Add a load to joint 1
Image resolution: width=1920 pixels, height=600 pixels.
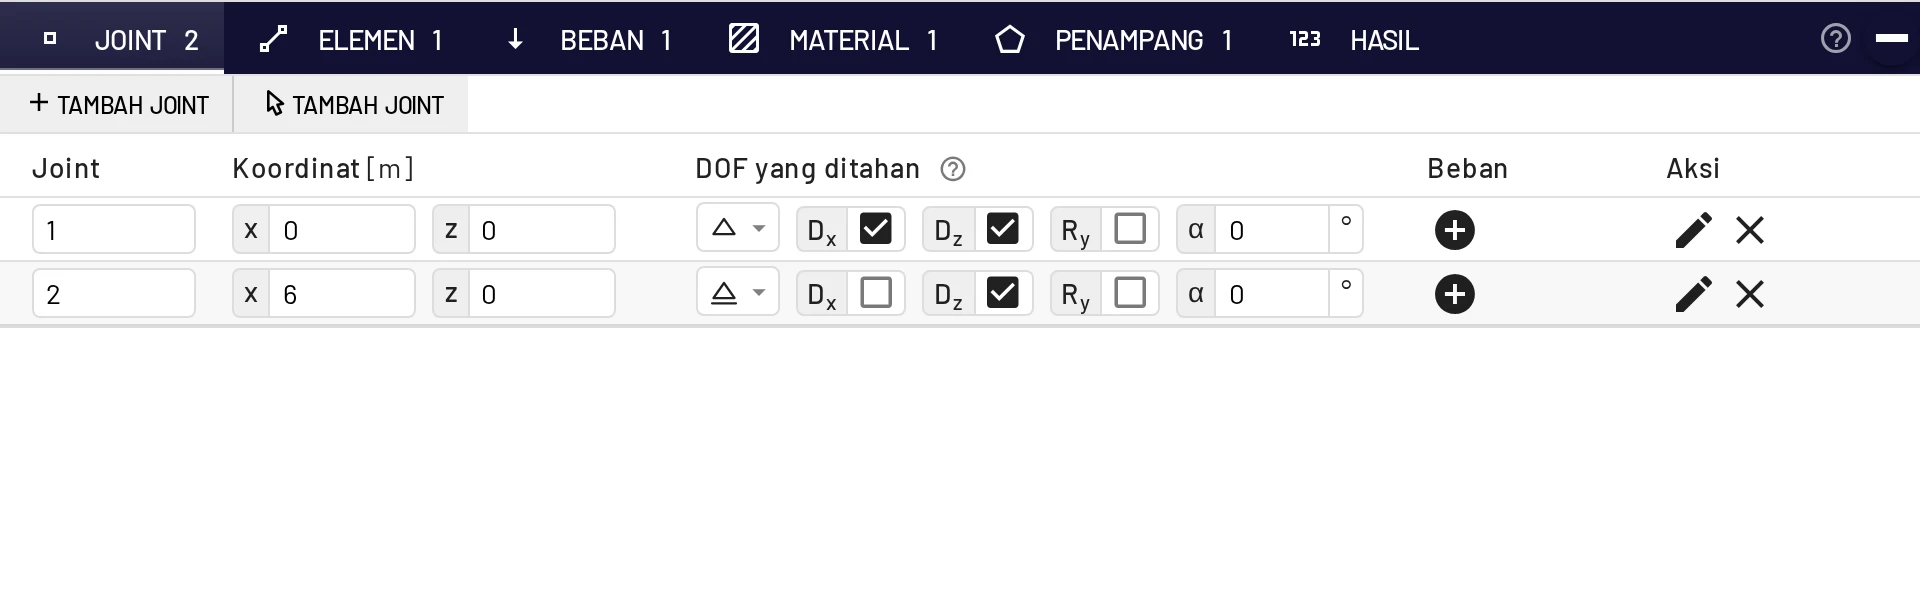[1455, 230]
